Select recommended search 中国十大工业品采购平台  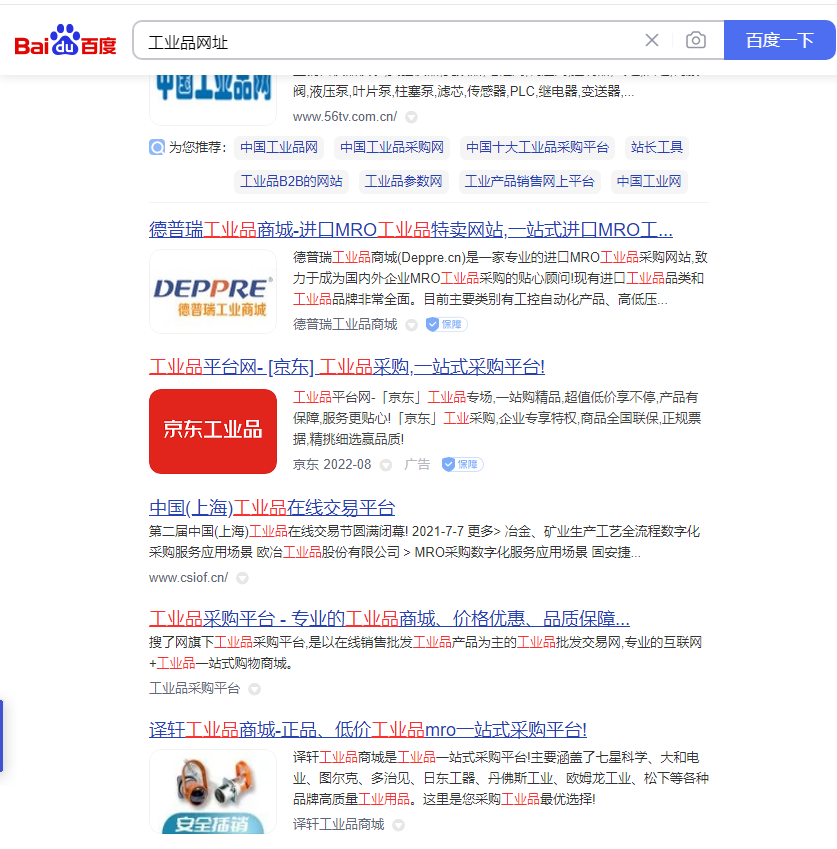point(537,147)
